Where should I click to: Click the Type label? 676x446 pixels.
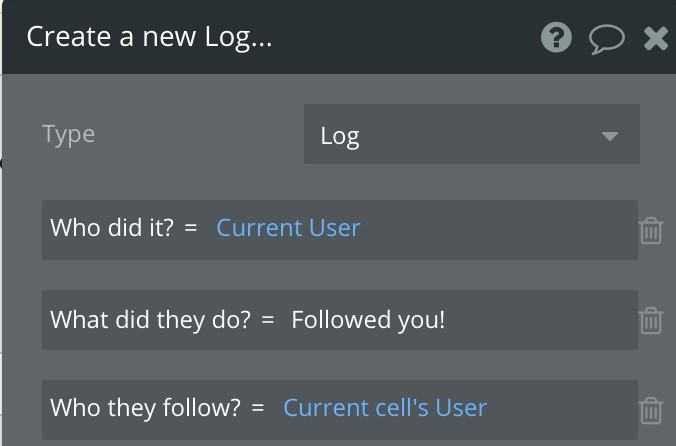(69, 134)
